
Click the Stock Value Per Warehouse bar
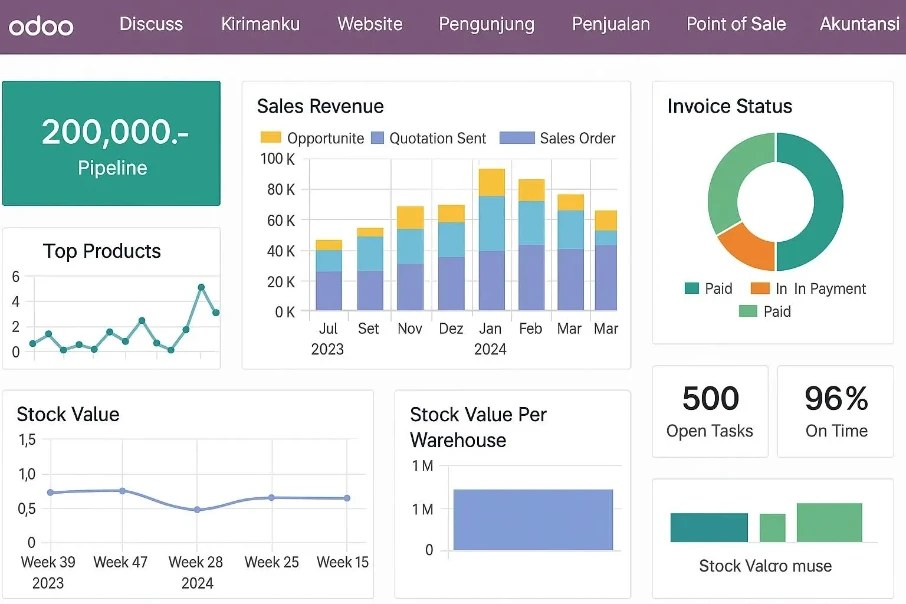coord(533,520)
